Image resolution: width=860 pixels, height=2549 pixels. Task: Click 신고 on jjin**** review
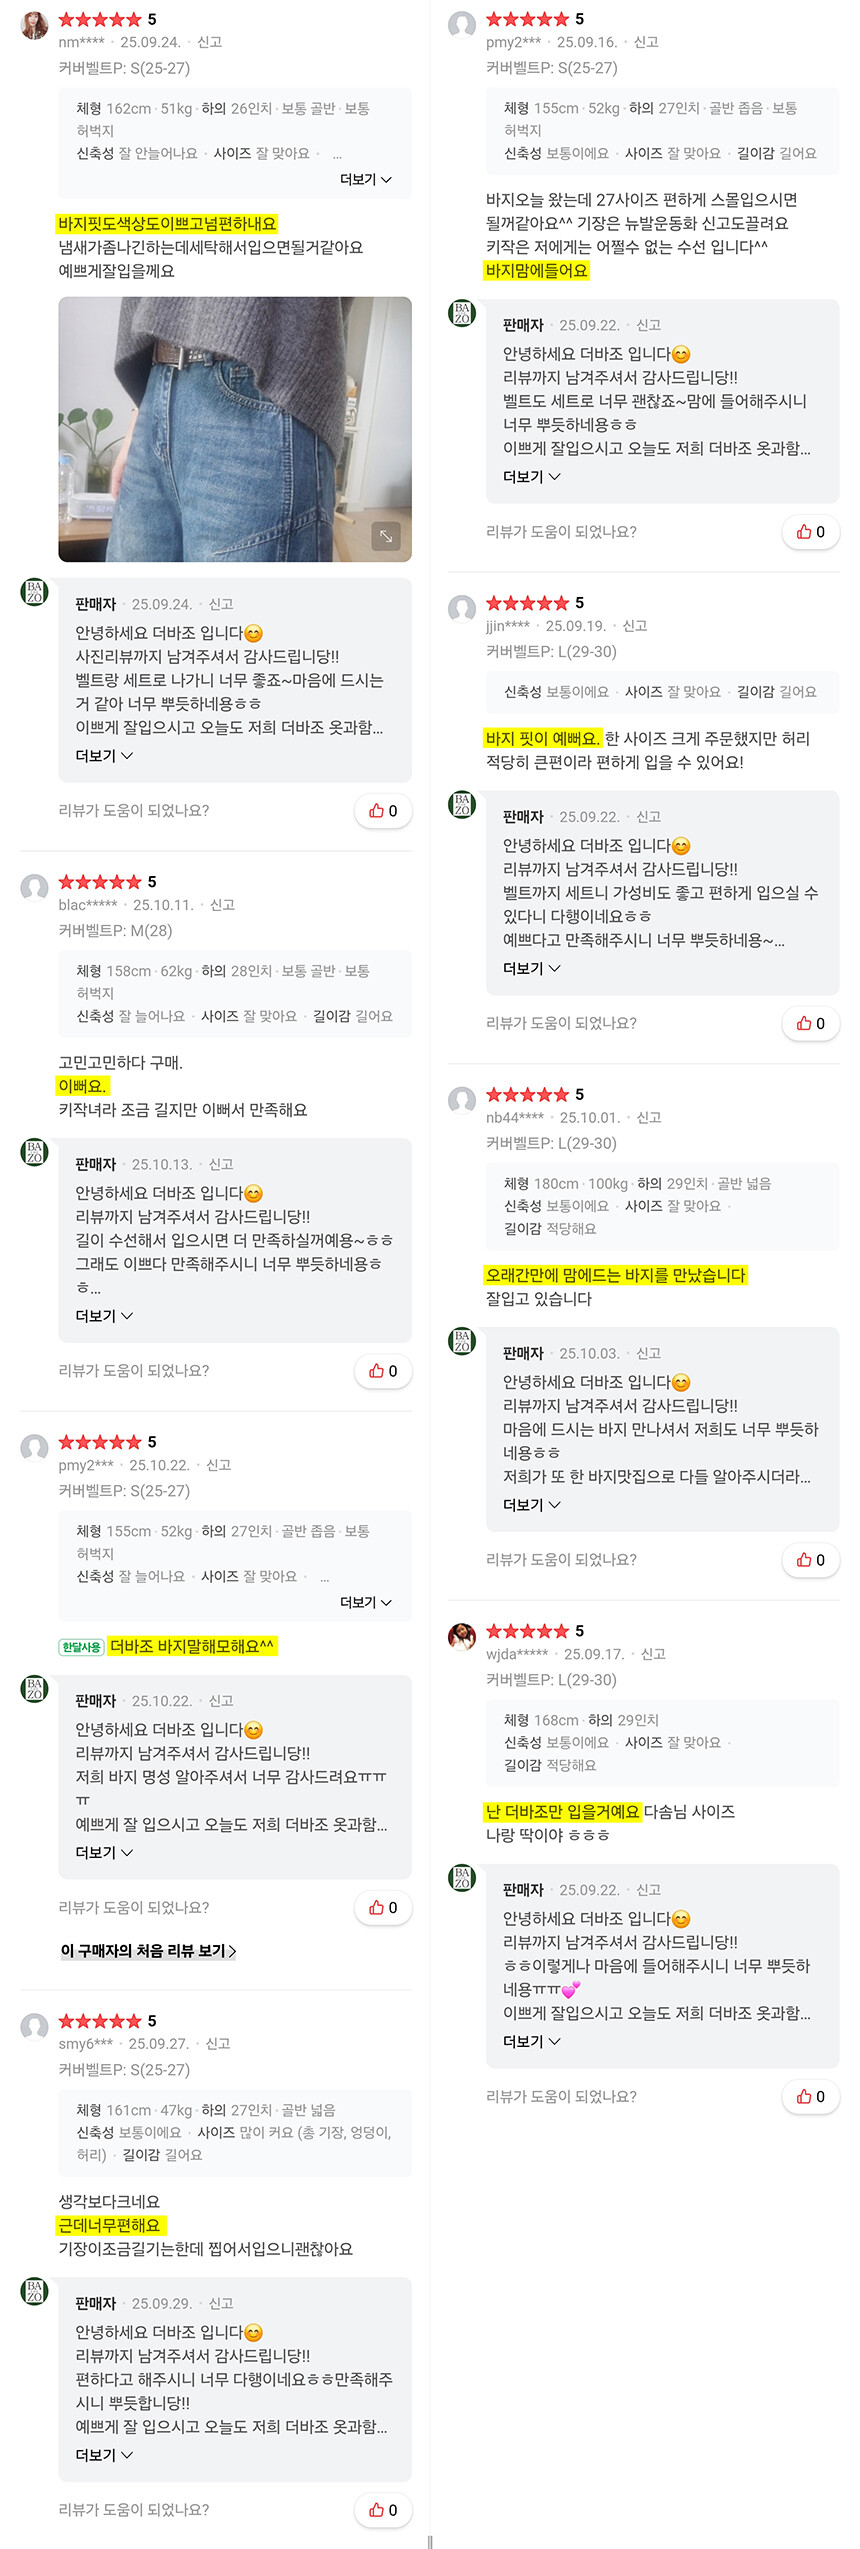tap(635, 626)
